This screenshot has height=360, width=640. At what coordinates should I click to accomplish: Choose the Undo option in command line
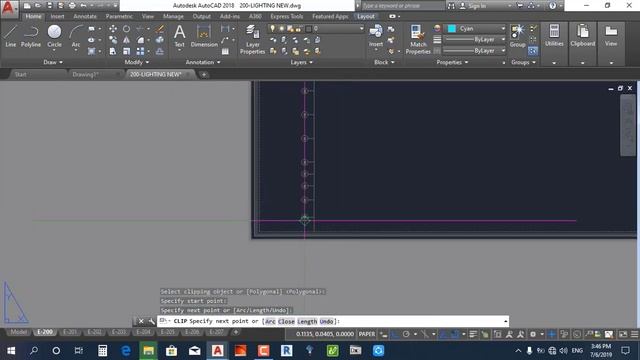[326, 321]
